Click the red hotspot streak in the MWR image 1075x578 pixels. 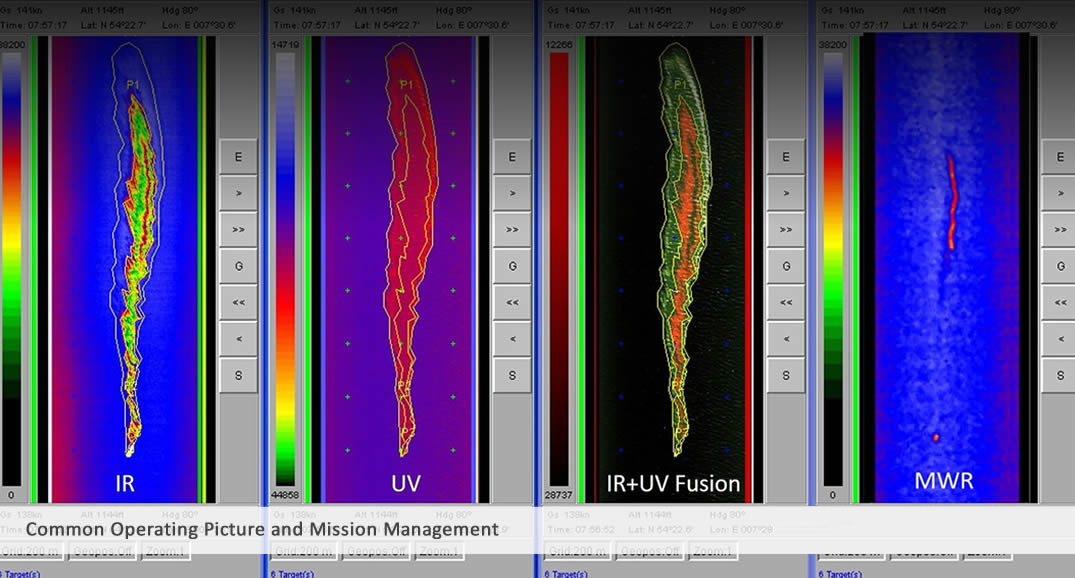[x=952, y=202]
